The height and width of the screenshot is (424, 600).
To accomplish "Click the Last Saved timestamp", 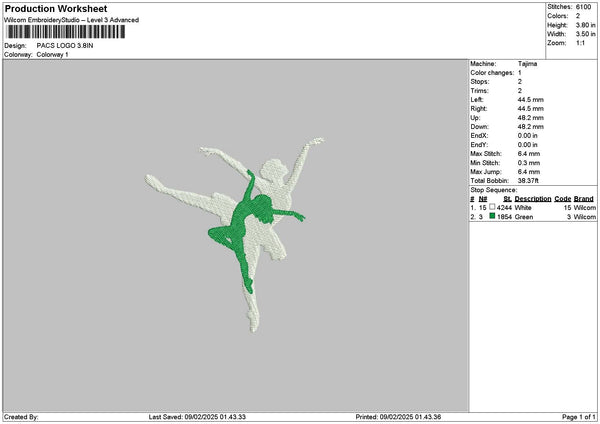I will click(197, 417).
